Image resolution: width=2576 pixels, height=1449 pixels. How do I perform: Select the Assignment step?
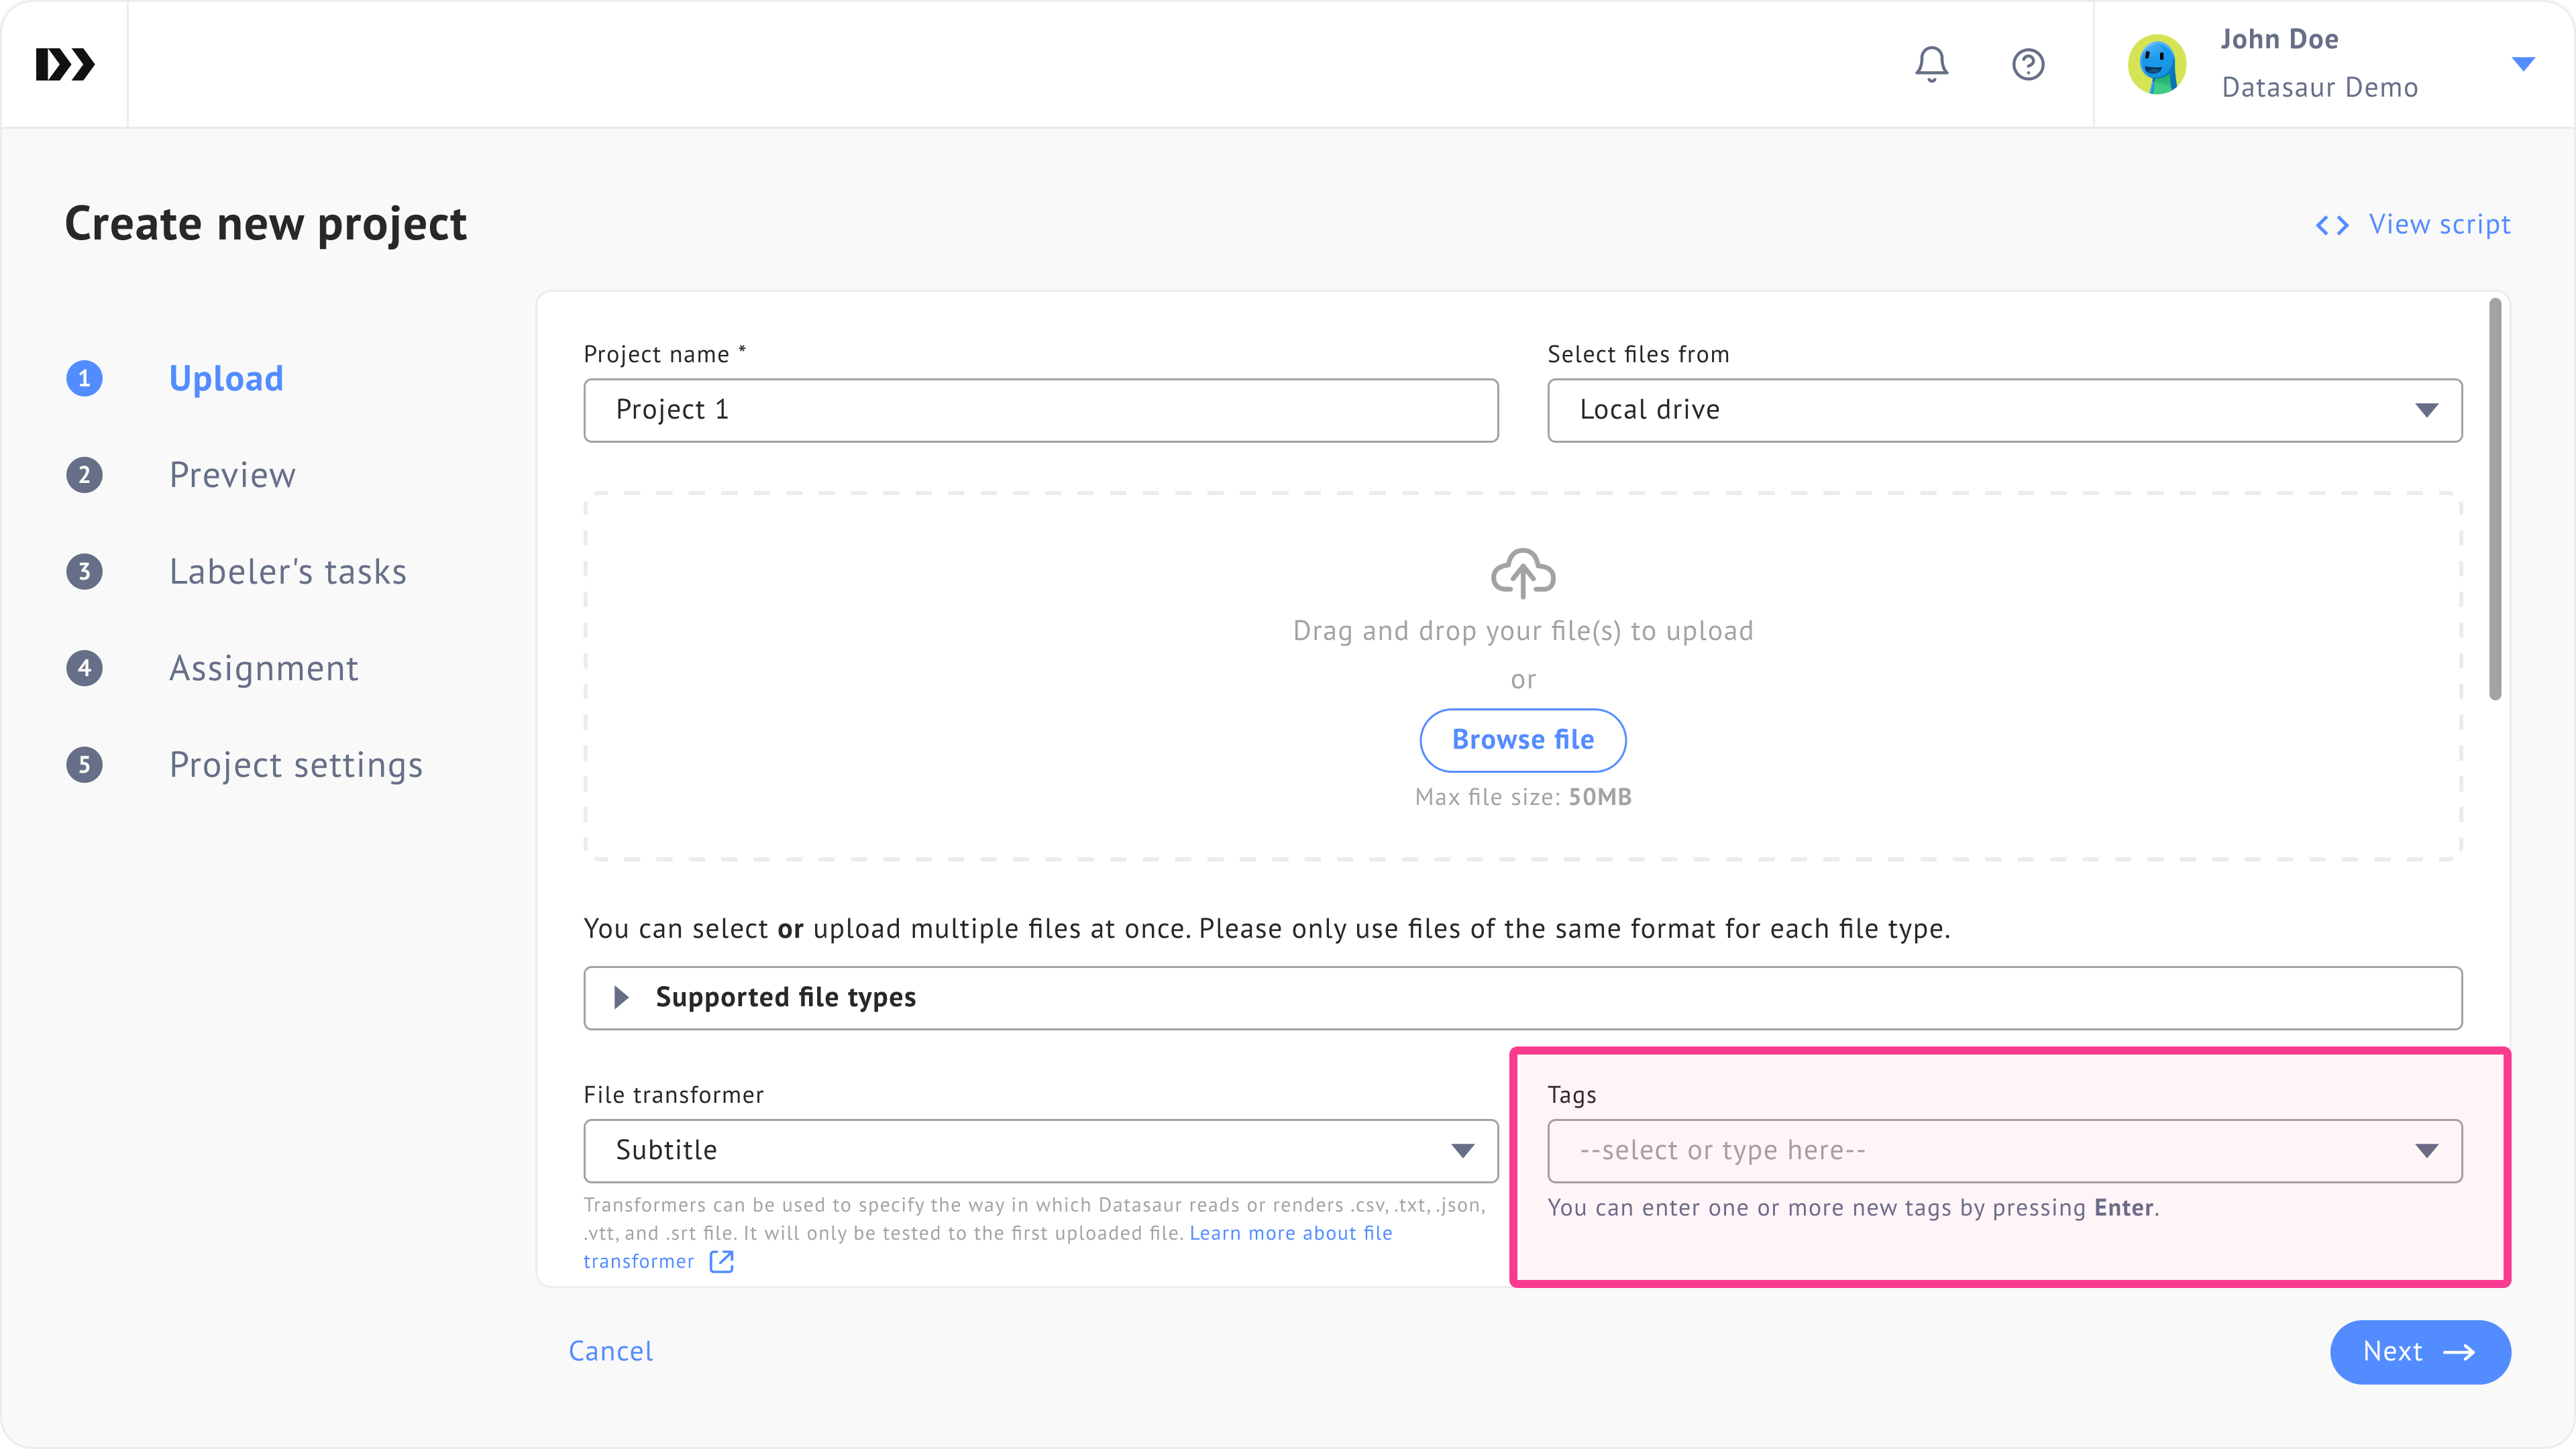263,668
